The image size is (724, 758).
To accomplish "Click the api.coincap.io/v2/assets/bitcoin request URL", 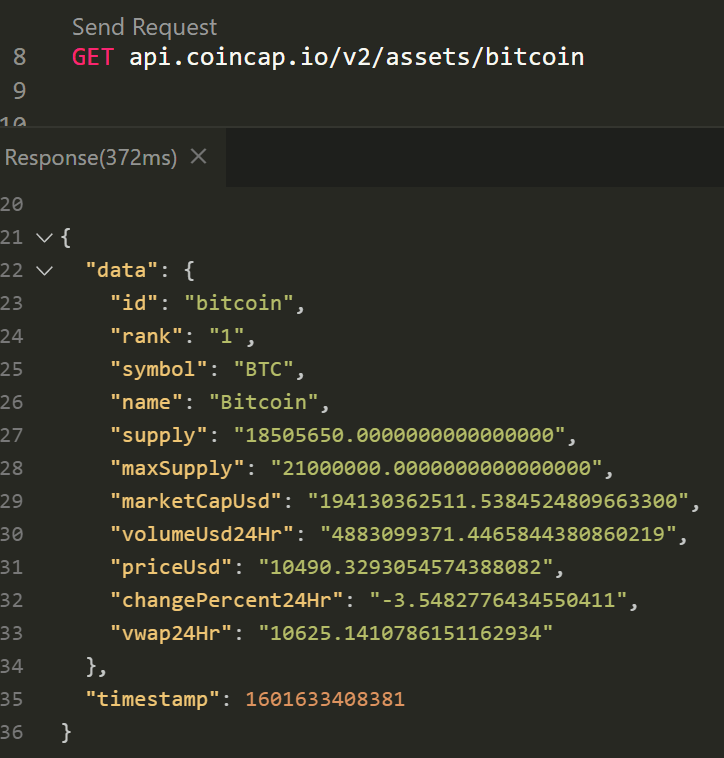I will pyautogui.click(x=356, y=57).
